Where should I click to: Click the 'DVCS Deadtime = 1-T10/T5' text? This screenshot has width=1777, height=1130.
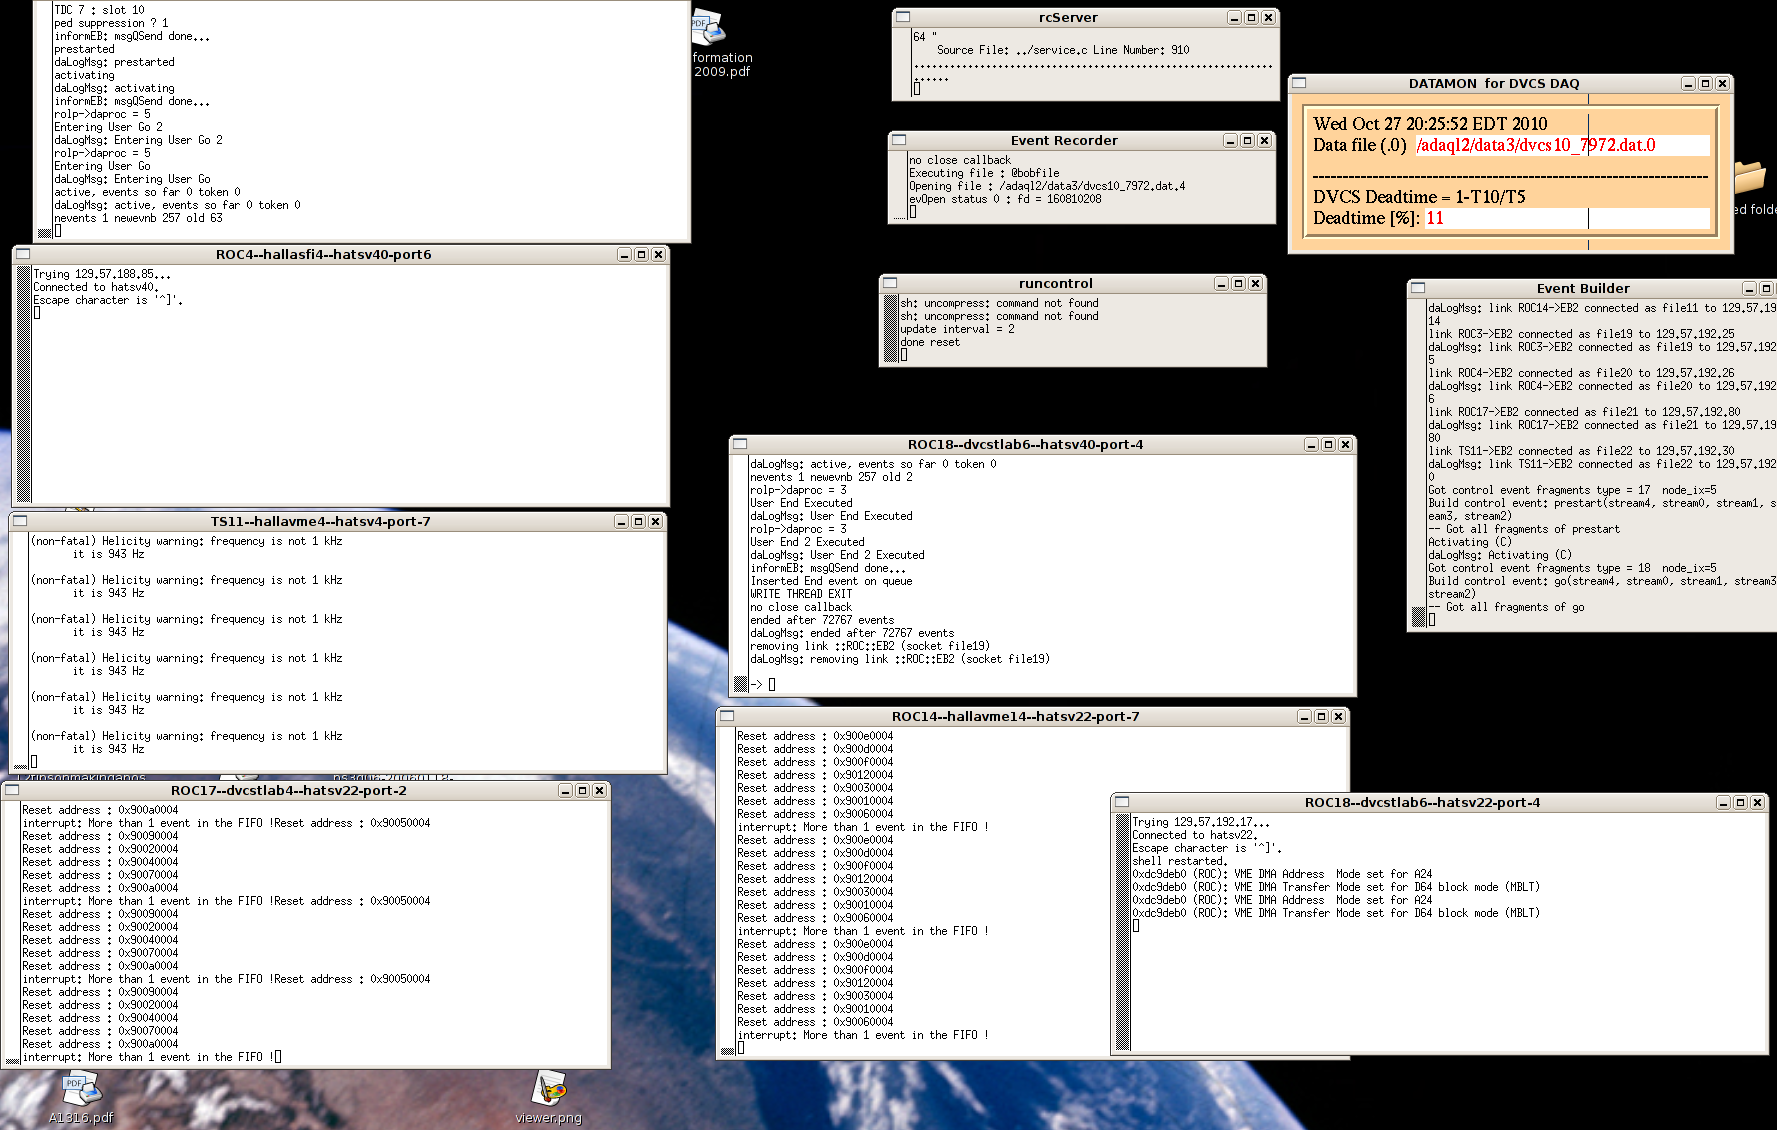click(1419, 197)
